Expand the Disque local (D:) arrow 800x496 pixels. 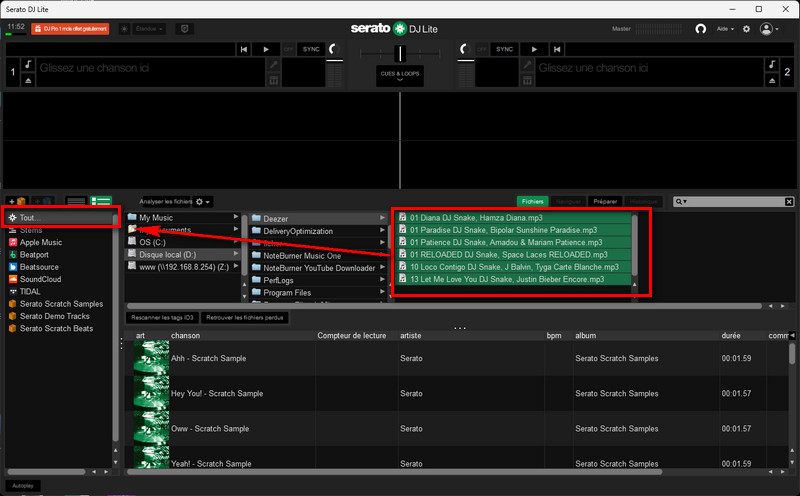click(x=236, y=254)
